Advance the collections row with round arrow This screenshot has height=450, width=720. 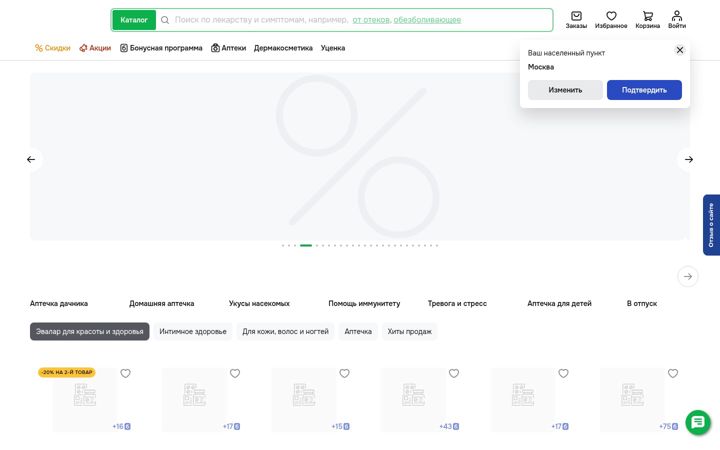tap(688, 276)
